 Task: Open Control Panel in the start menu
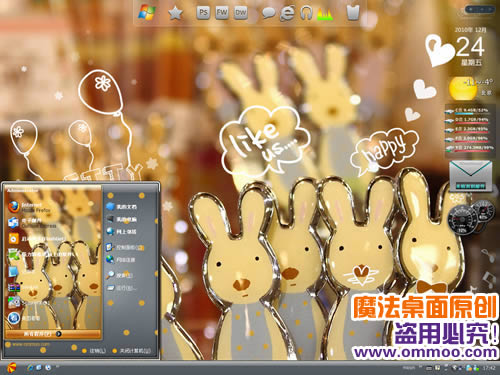click(125, 247)
